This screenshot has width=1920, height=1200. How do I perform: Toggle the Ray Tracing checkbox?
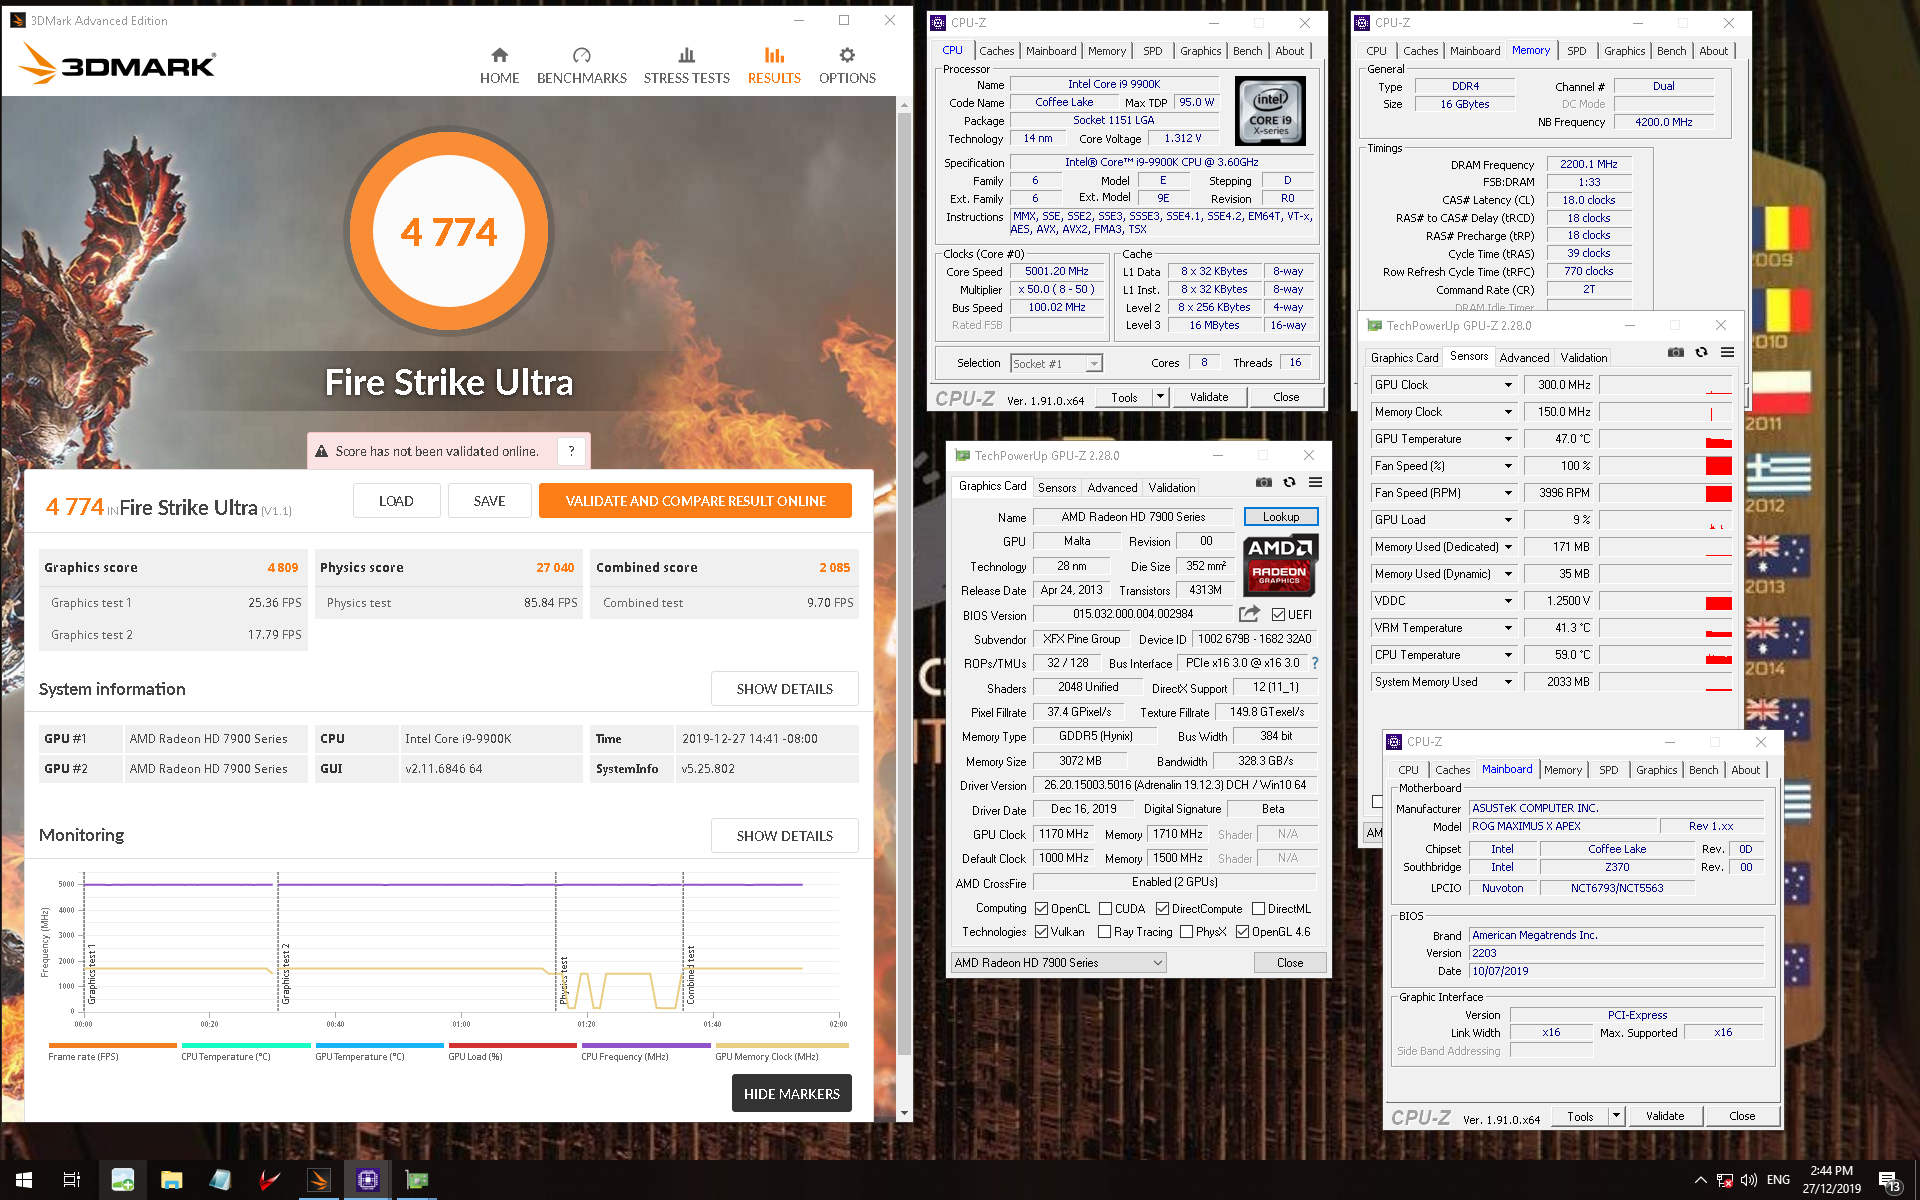coord(1105,932)
